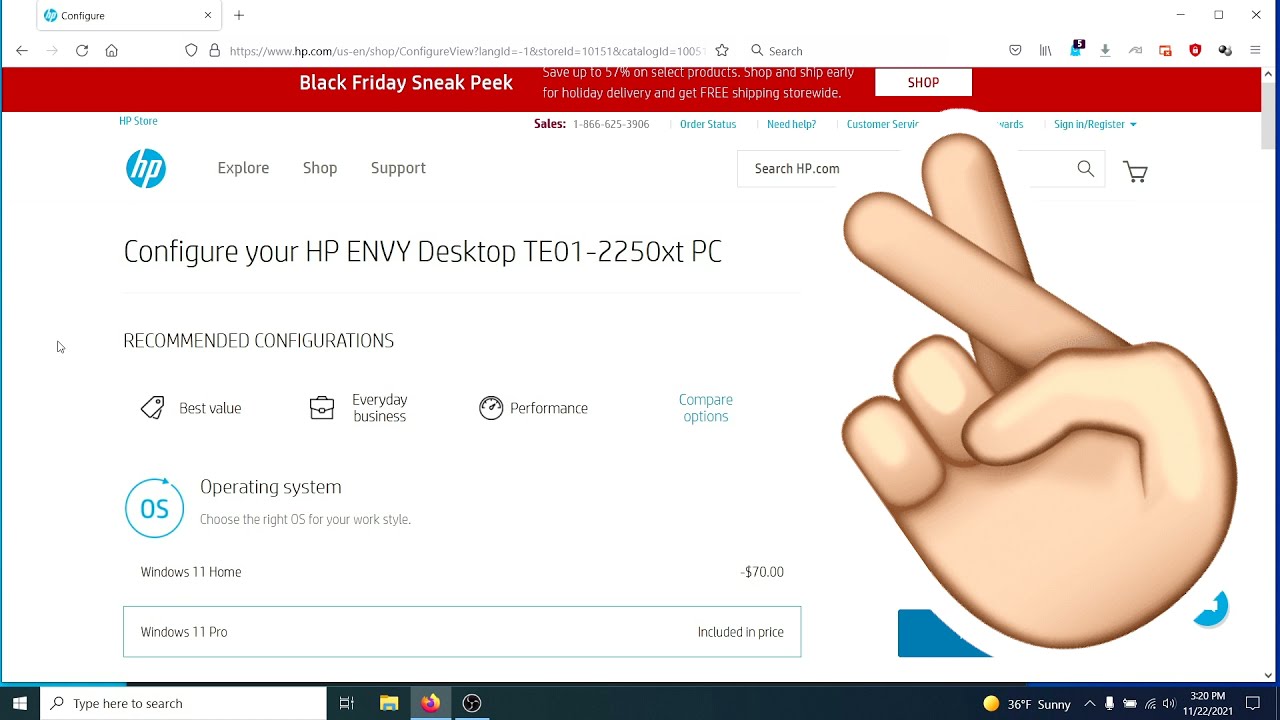Open a new browser tab
1280x720 pixels.
pyautogui.click(x=239, y=15)
